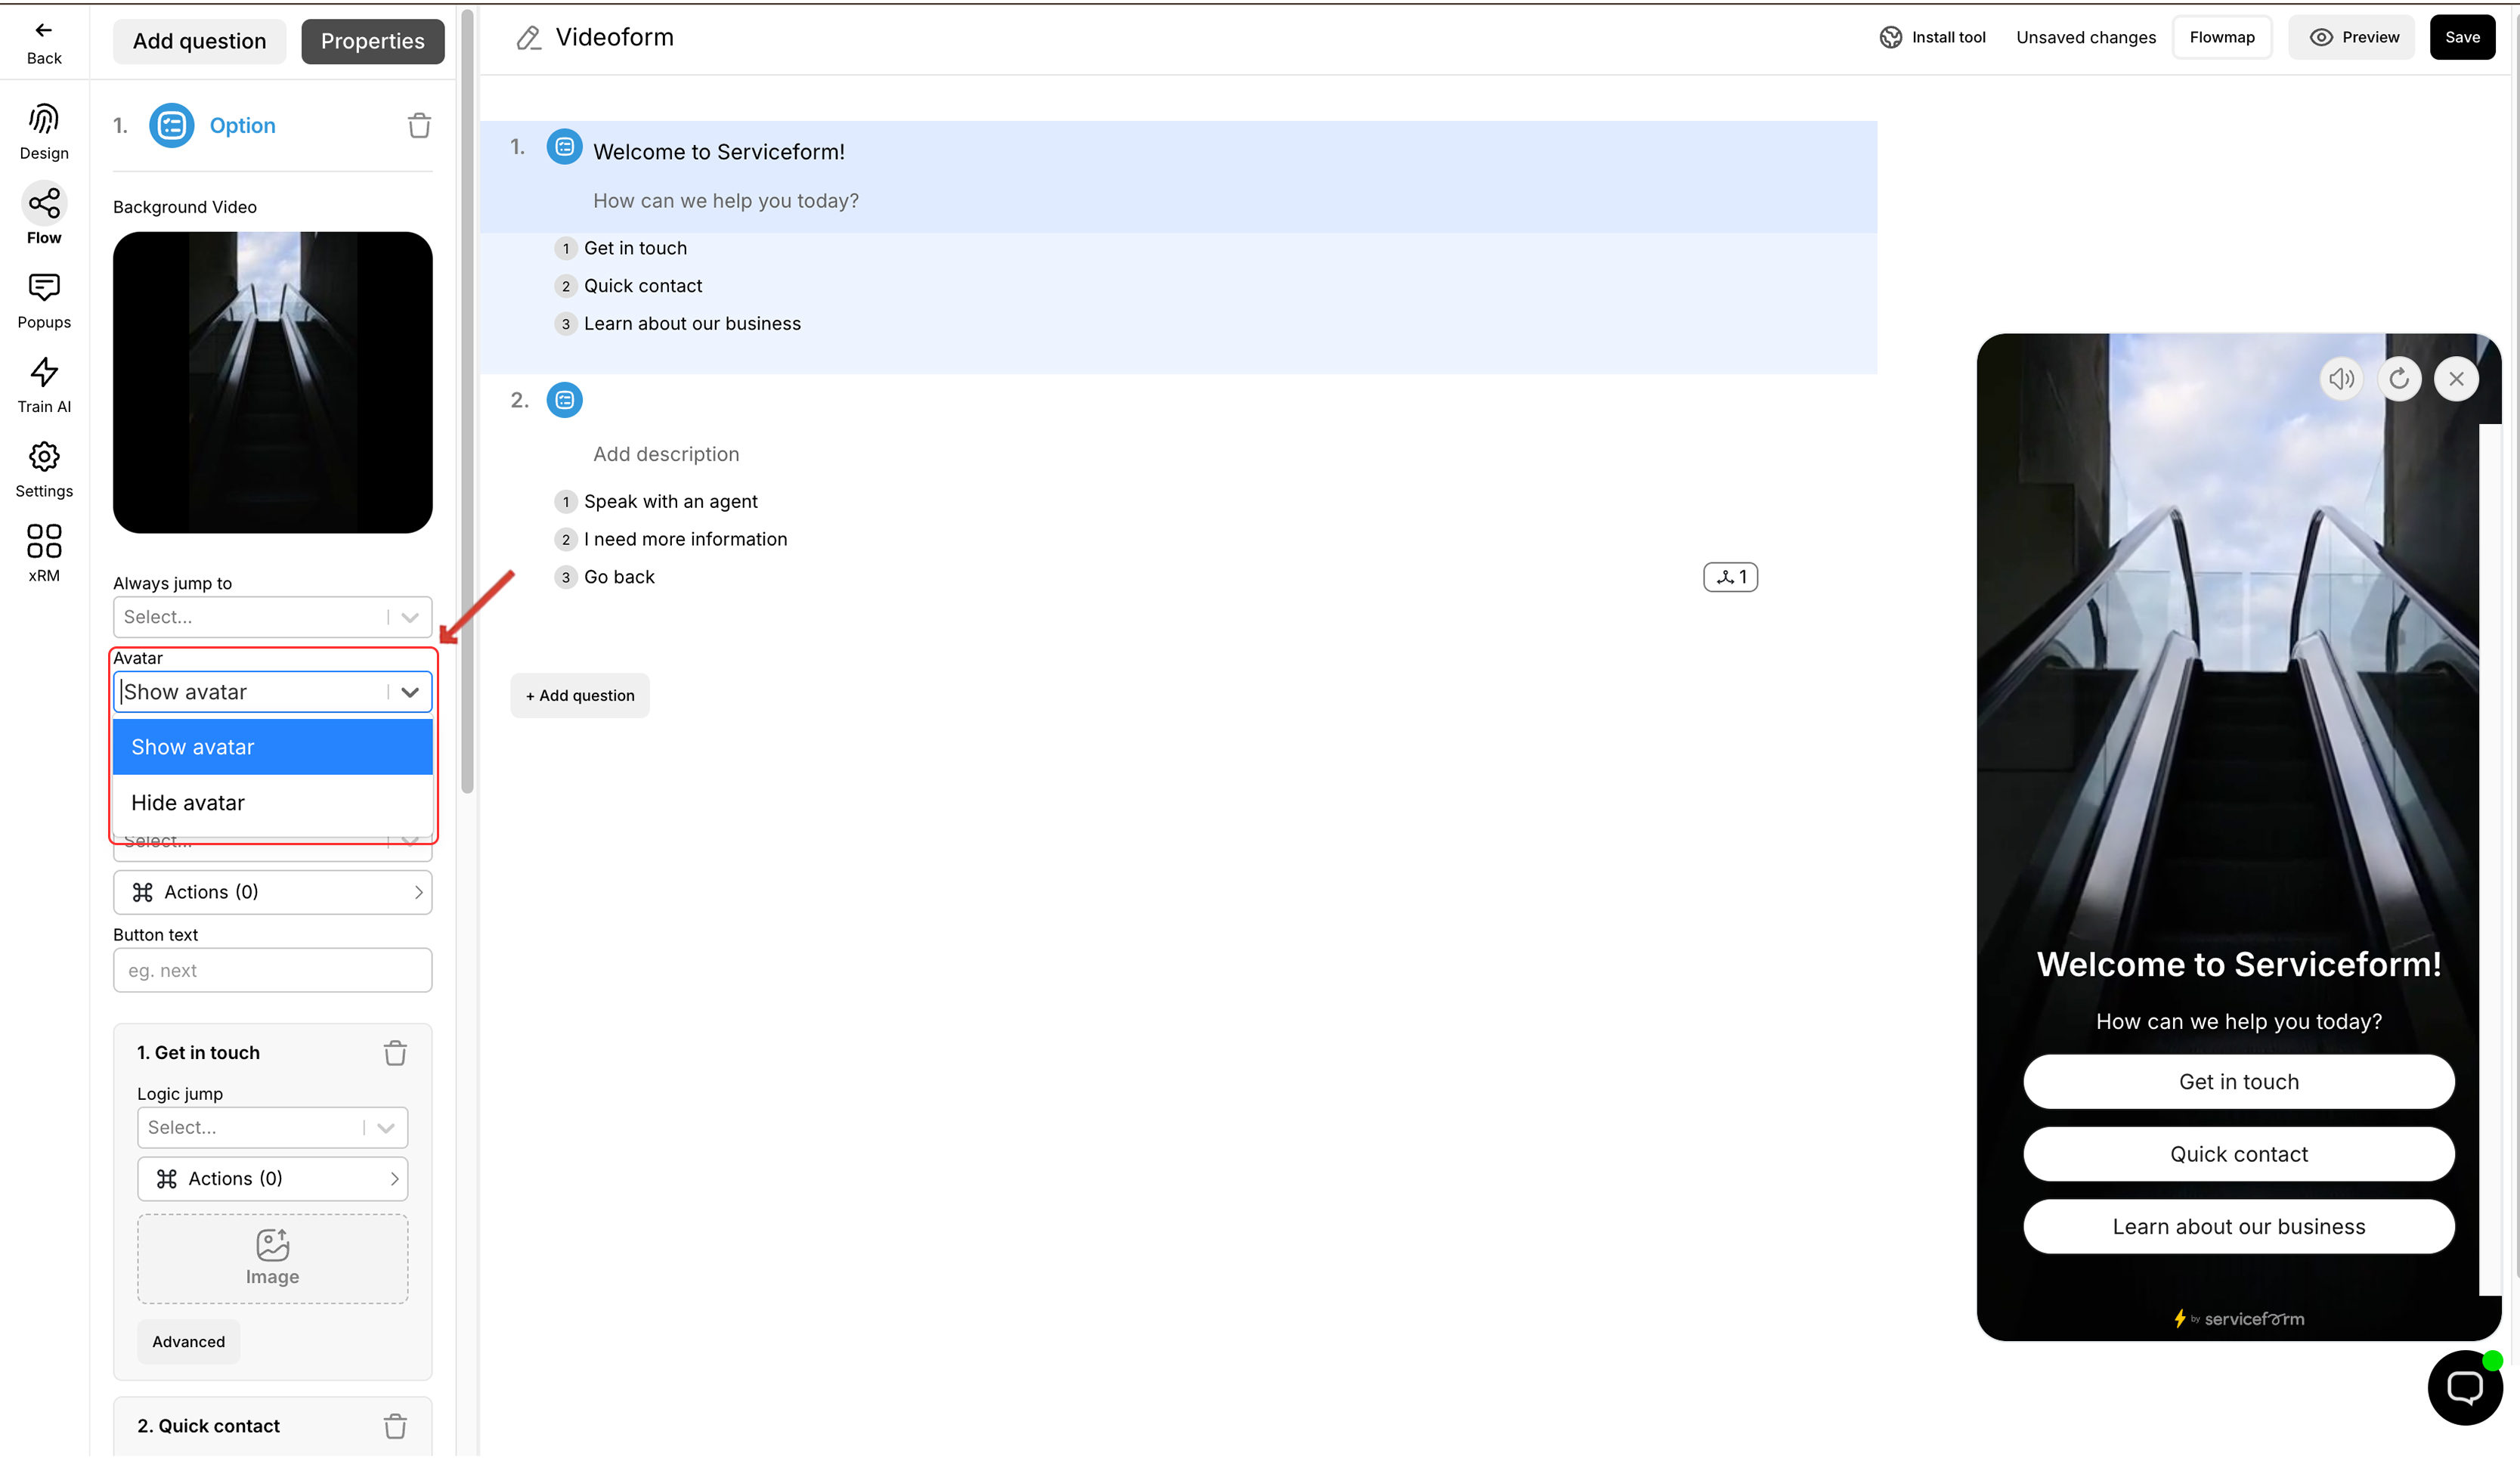Viewport: 2520px width, 1459px height.
Task: Choose 'Show avatar' from the dropdown
Action: [272, 747]
